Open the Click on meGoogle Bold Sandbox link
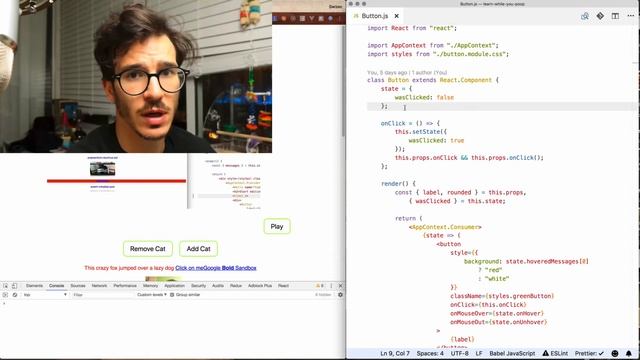 coord(216,268)
